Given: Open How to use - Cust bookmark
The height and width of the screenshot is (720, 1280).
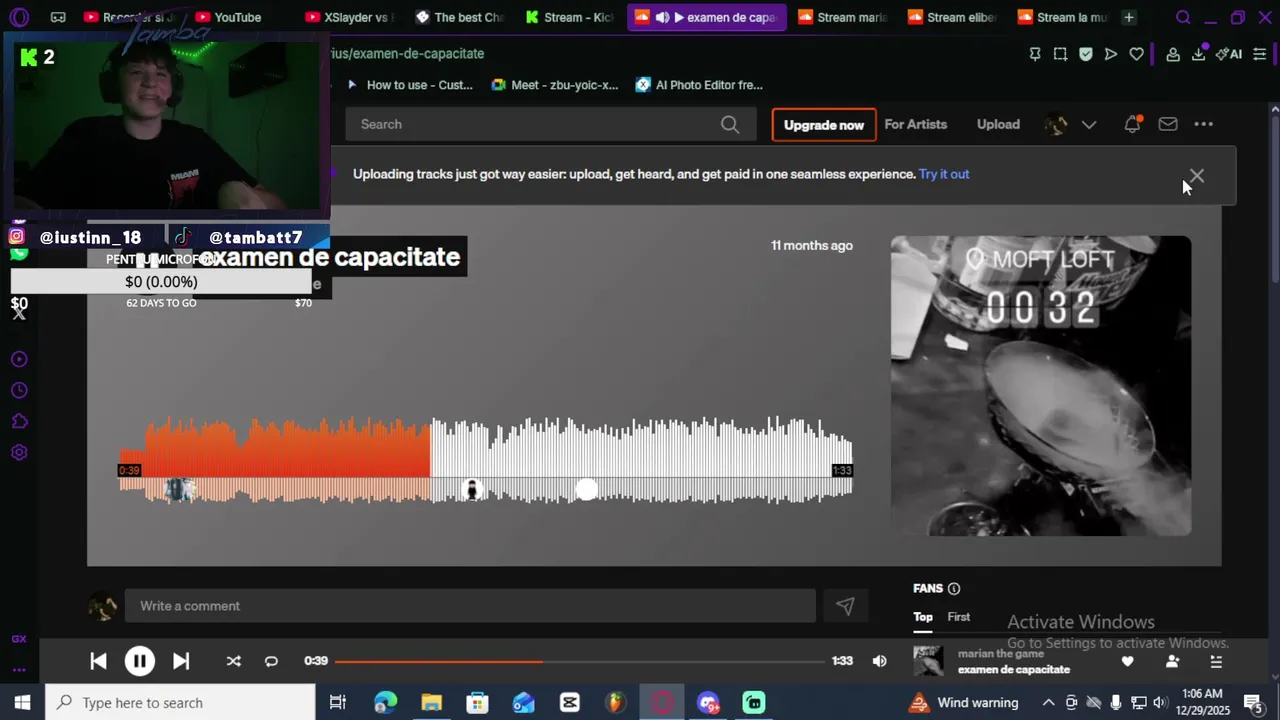Looking at the screenshot, I should pyautogui.click(x=410, y=85).
